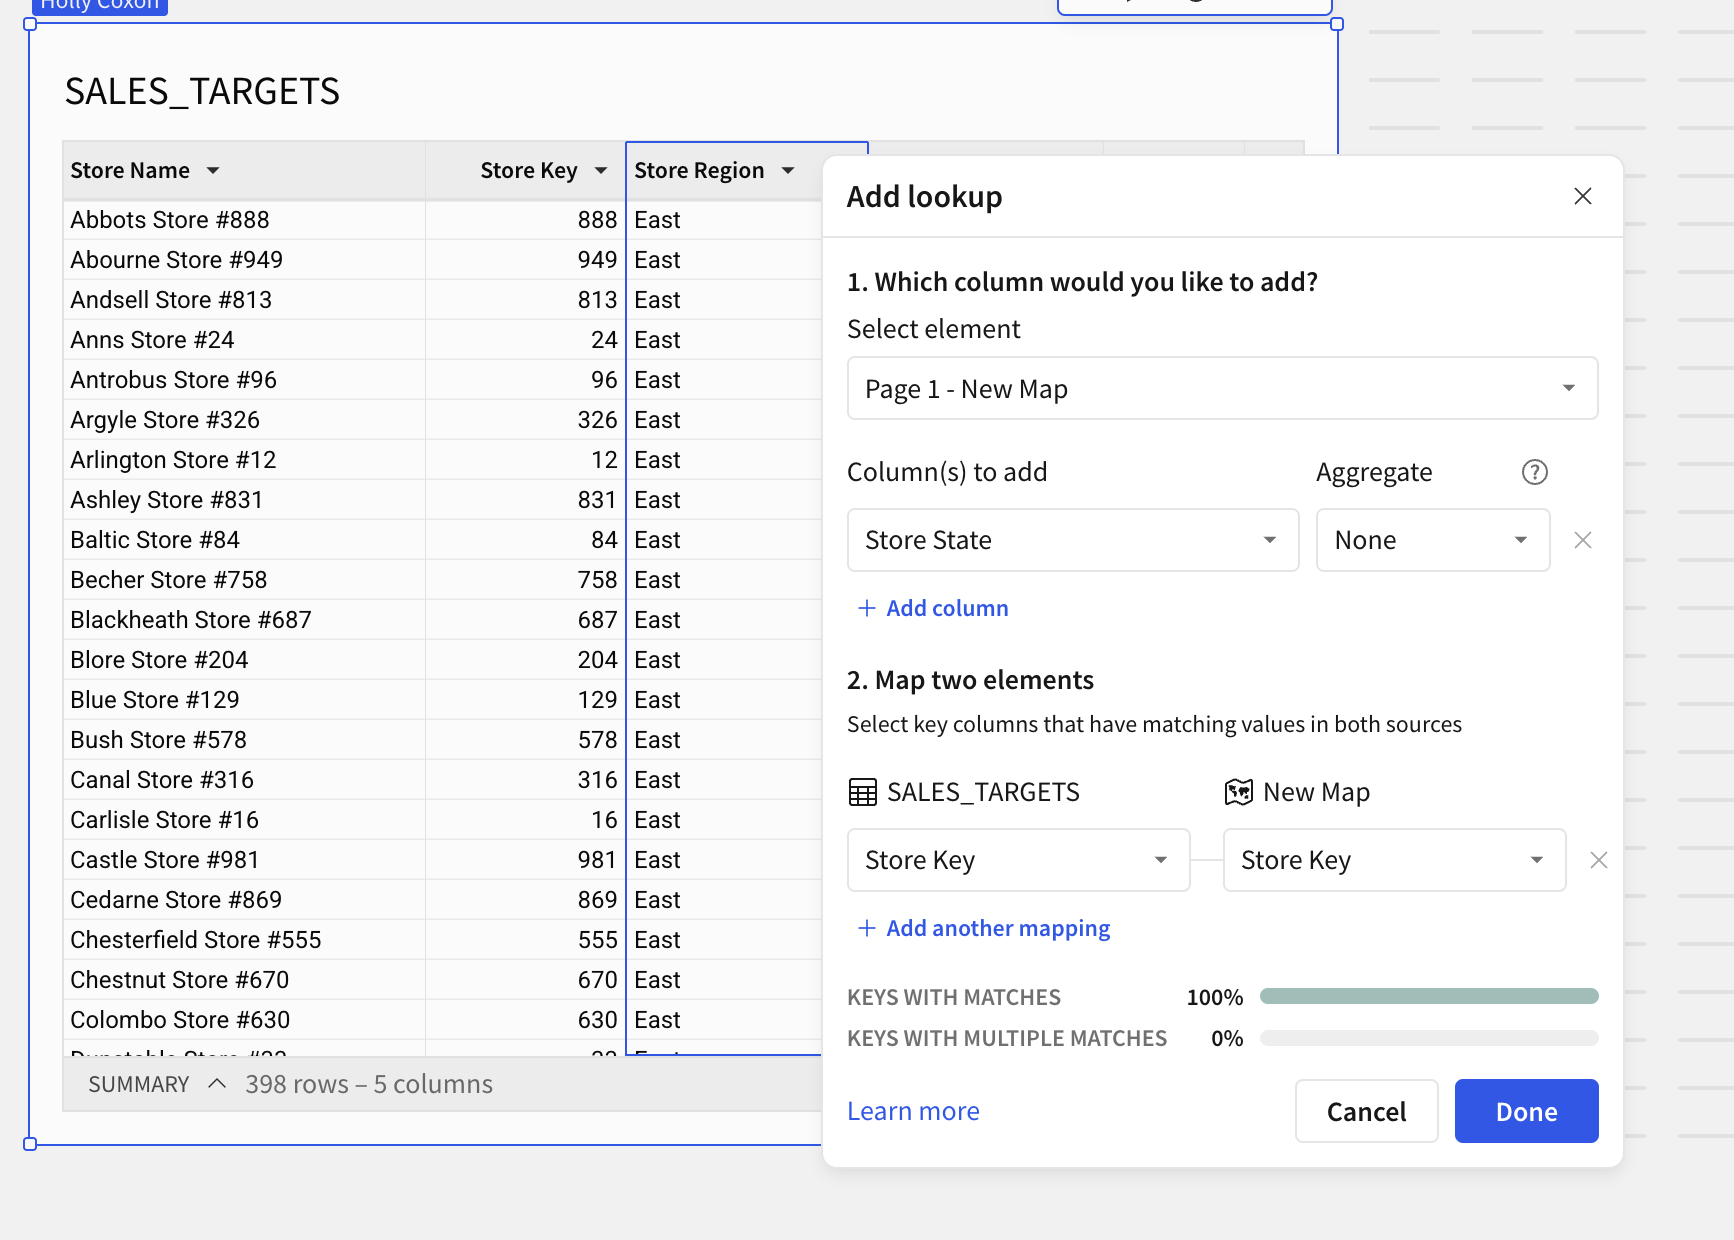The image size is (1734, 1240).
Task: Click the map icon beside New Map
Action: [1239, 791]
